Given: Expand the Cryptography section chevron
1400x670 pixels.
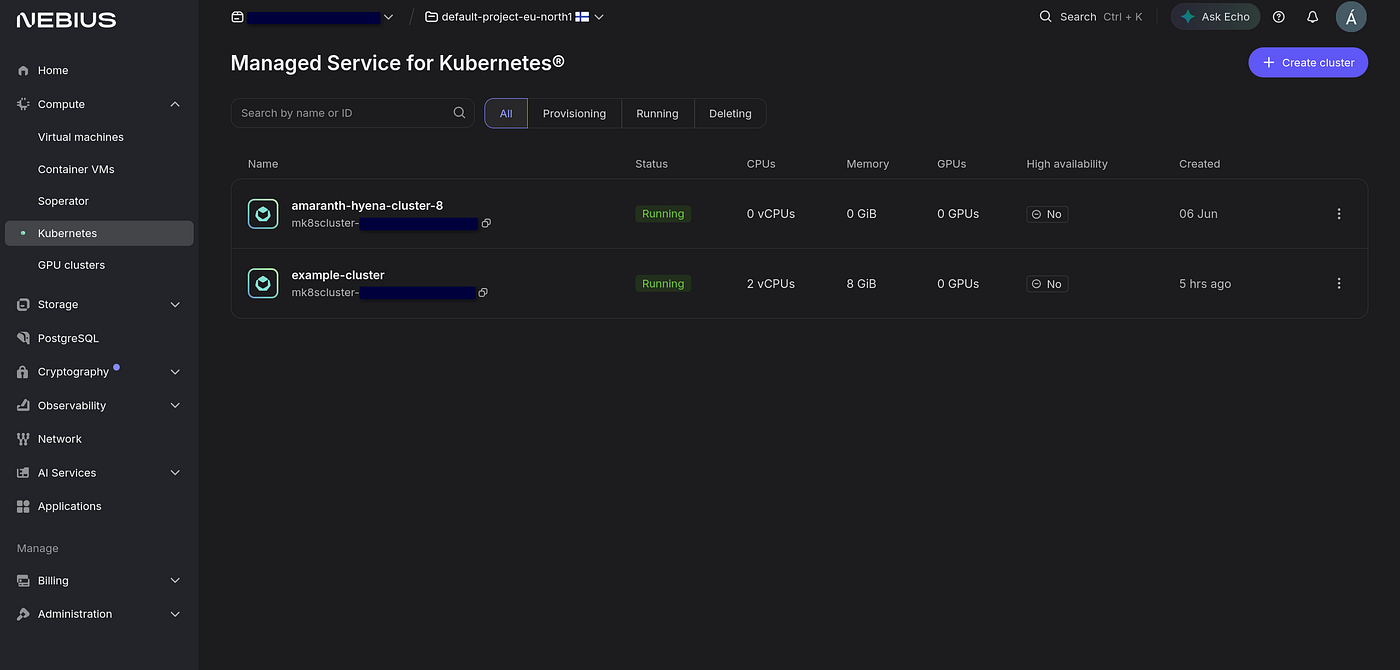Looking at the screenshot, I should click(175, 372).
